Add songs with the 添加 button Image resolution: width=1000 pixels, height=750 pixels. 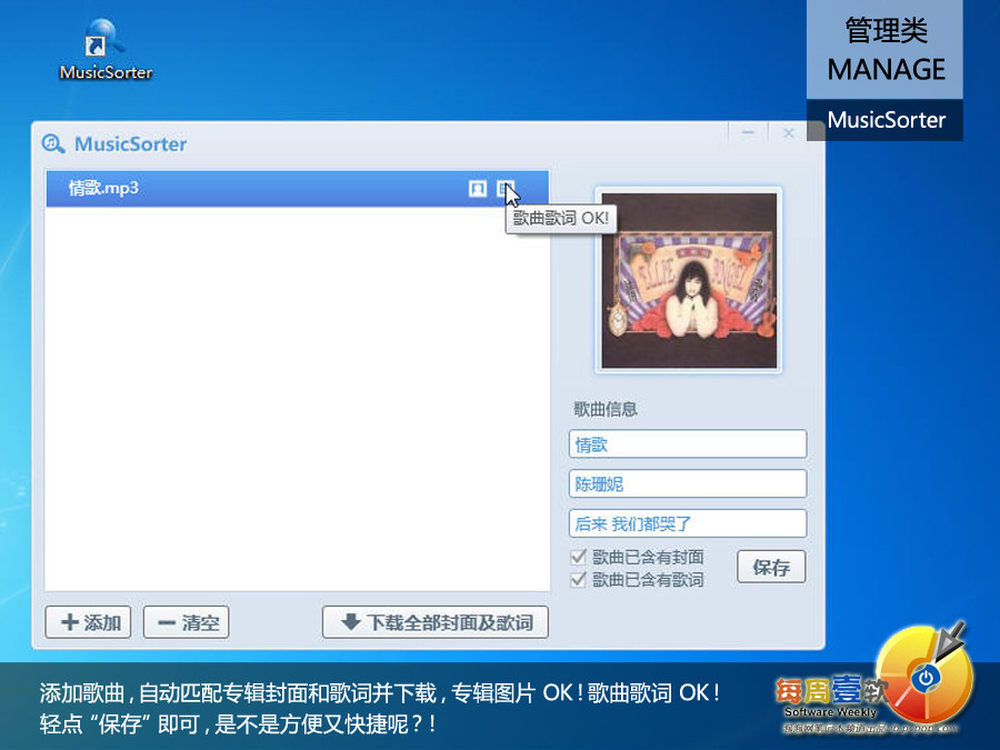88,622
